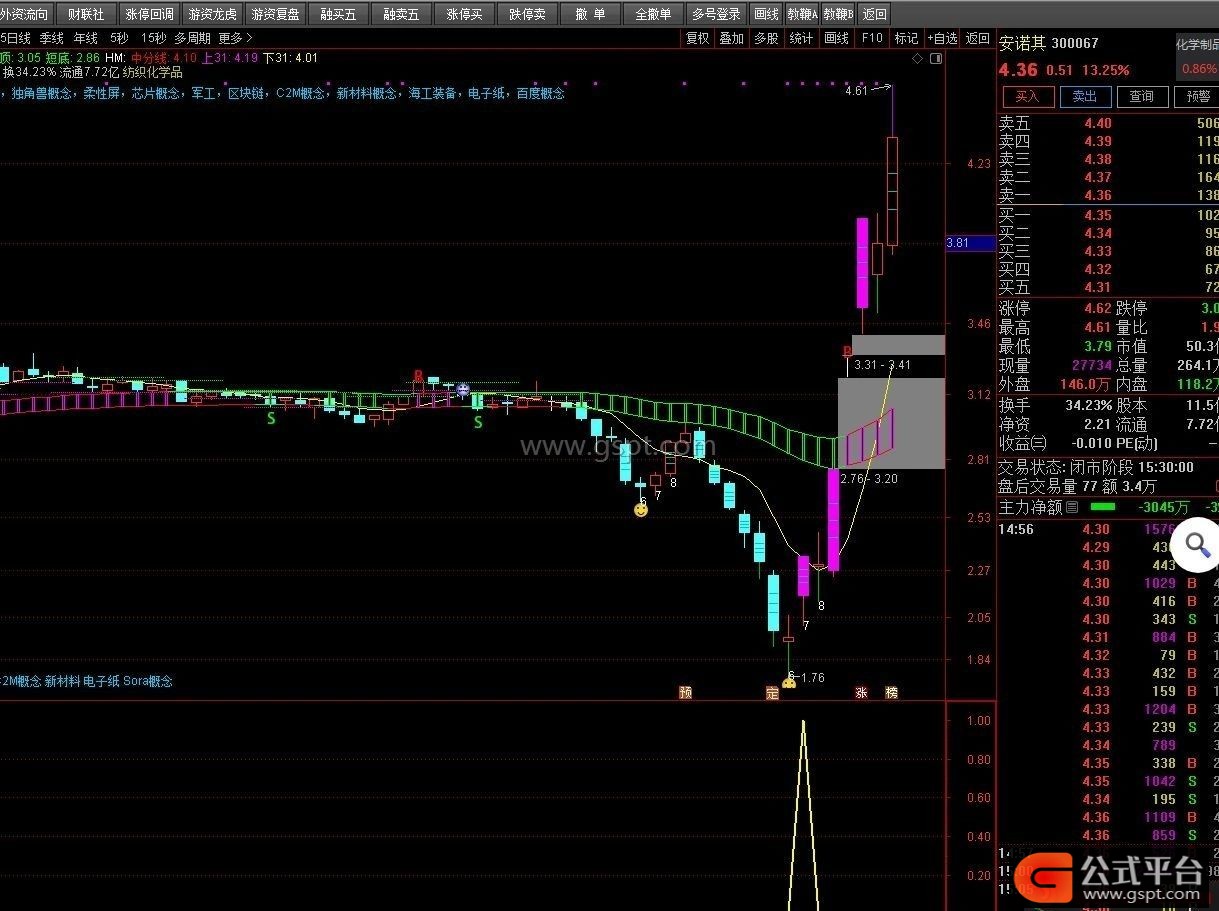The image size is (1219, 911).
Task: Click 融卖五 toolbar button
Action: 402,14
